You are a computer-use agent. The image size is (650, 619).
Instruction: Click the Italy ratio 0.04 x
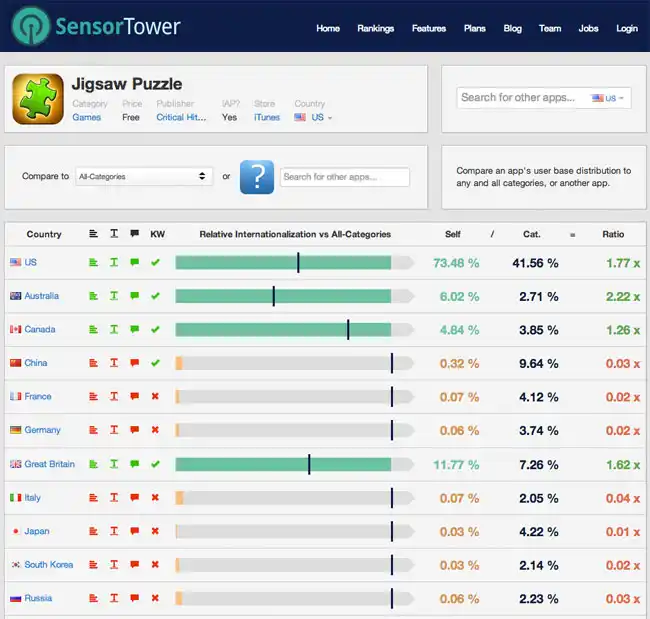click(x=623, y=498)
